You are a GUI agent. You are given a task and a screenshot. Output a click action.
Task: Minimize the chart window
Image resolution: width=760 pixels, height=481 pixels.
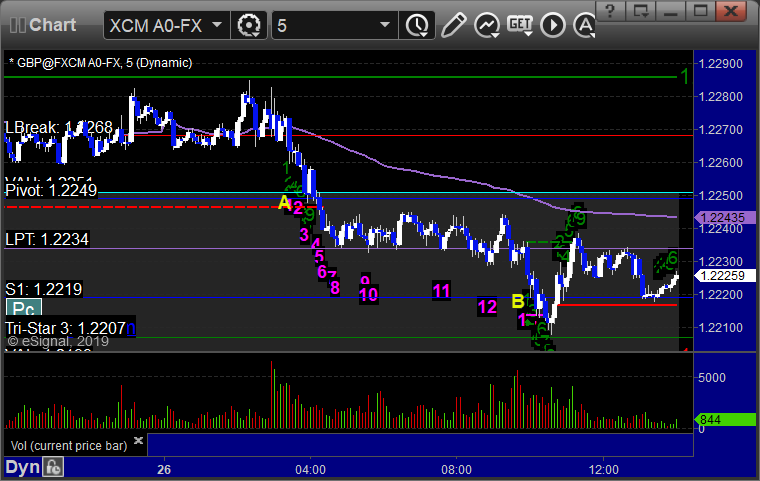coord(670,11)
